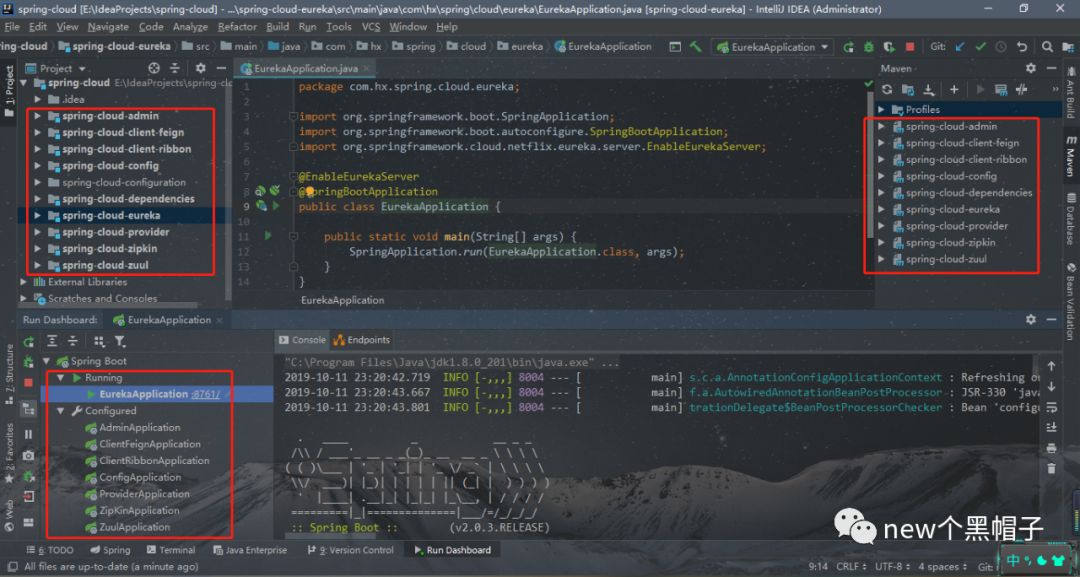This screenshot has height=577, width=1080.
Task: Click run gutter icon beside main method
Action: click(268, 236)
